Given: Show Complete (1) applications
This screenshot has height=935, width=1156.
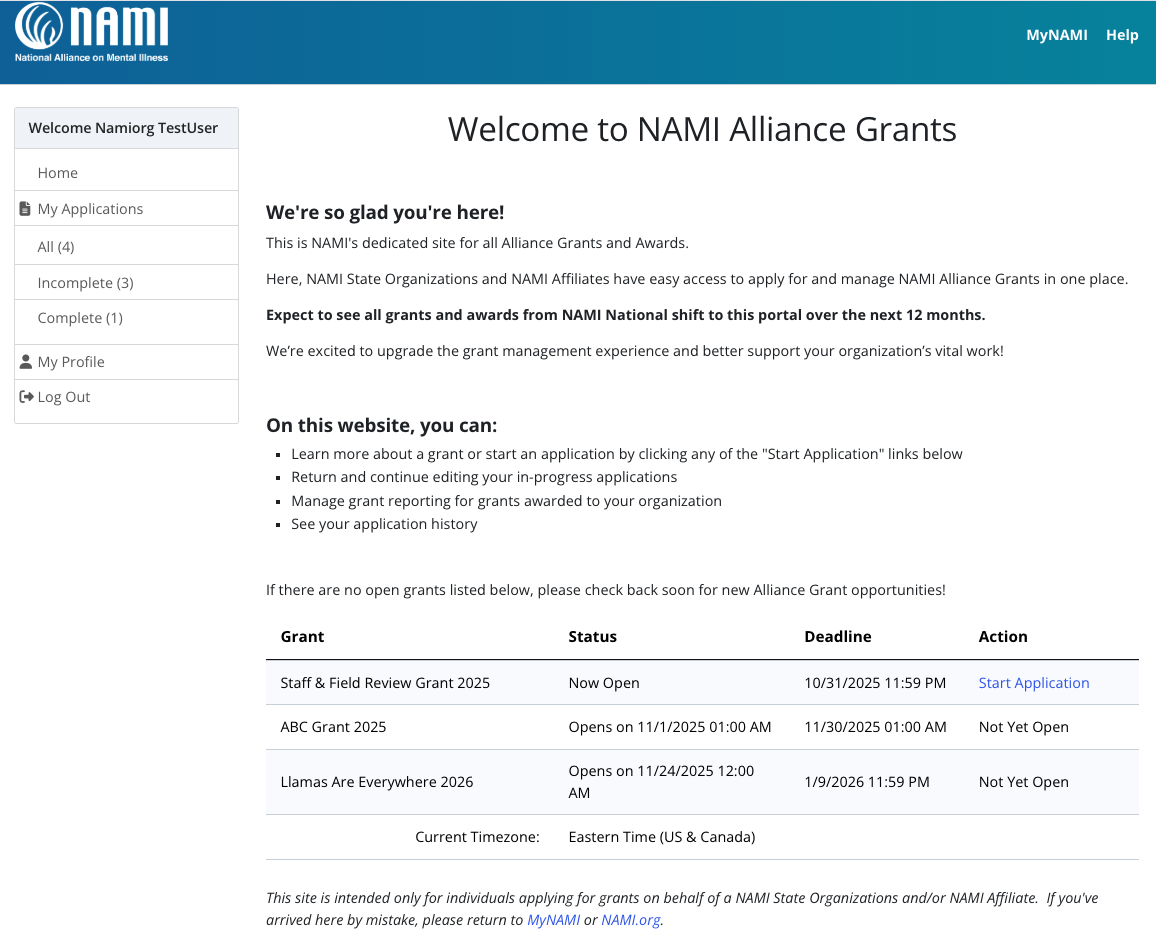Looking at the screenshot, I should (80, 318).
